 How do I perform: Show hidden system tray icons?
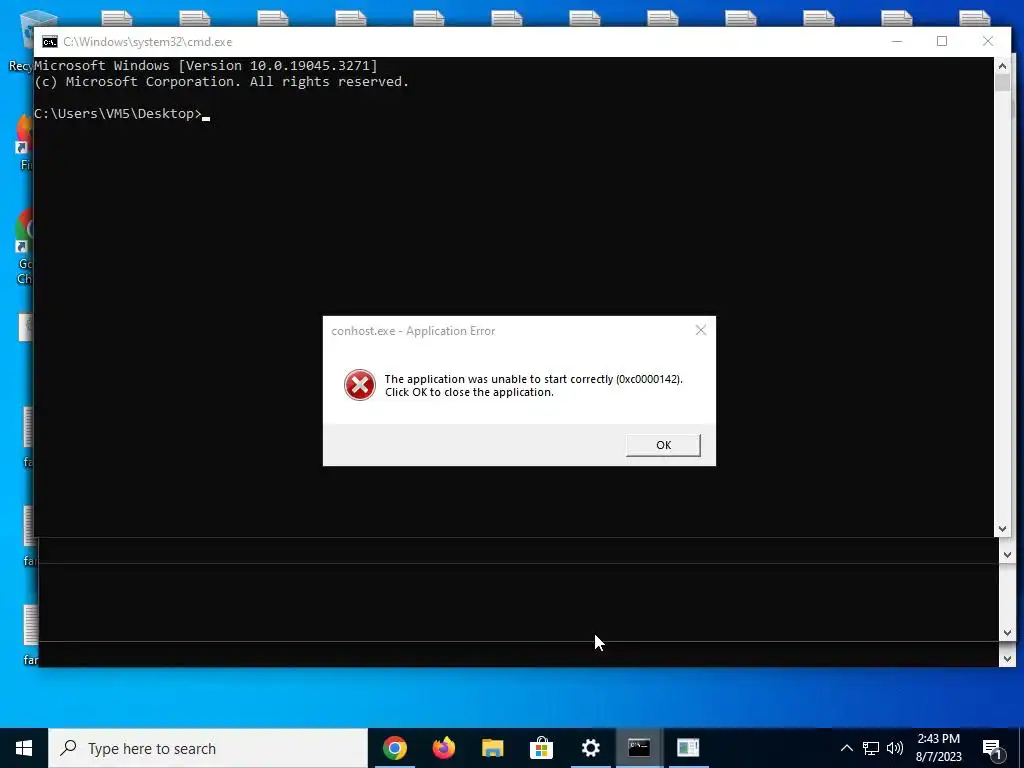click(x=846, y=748)
